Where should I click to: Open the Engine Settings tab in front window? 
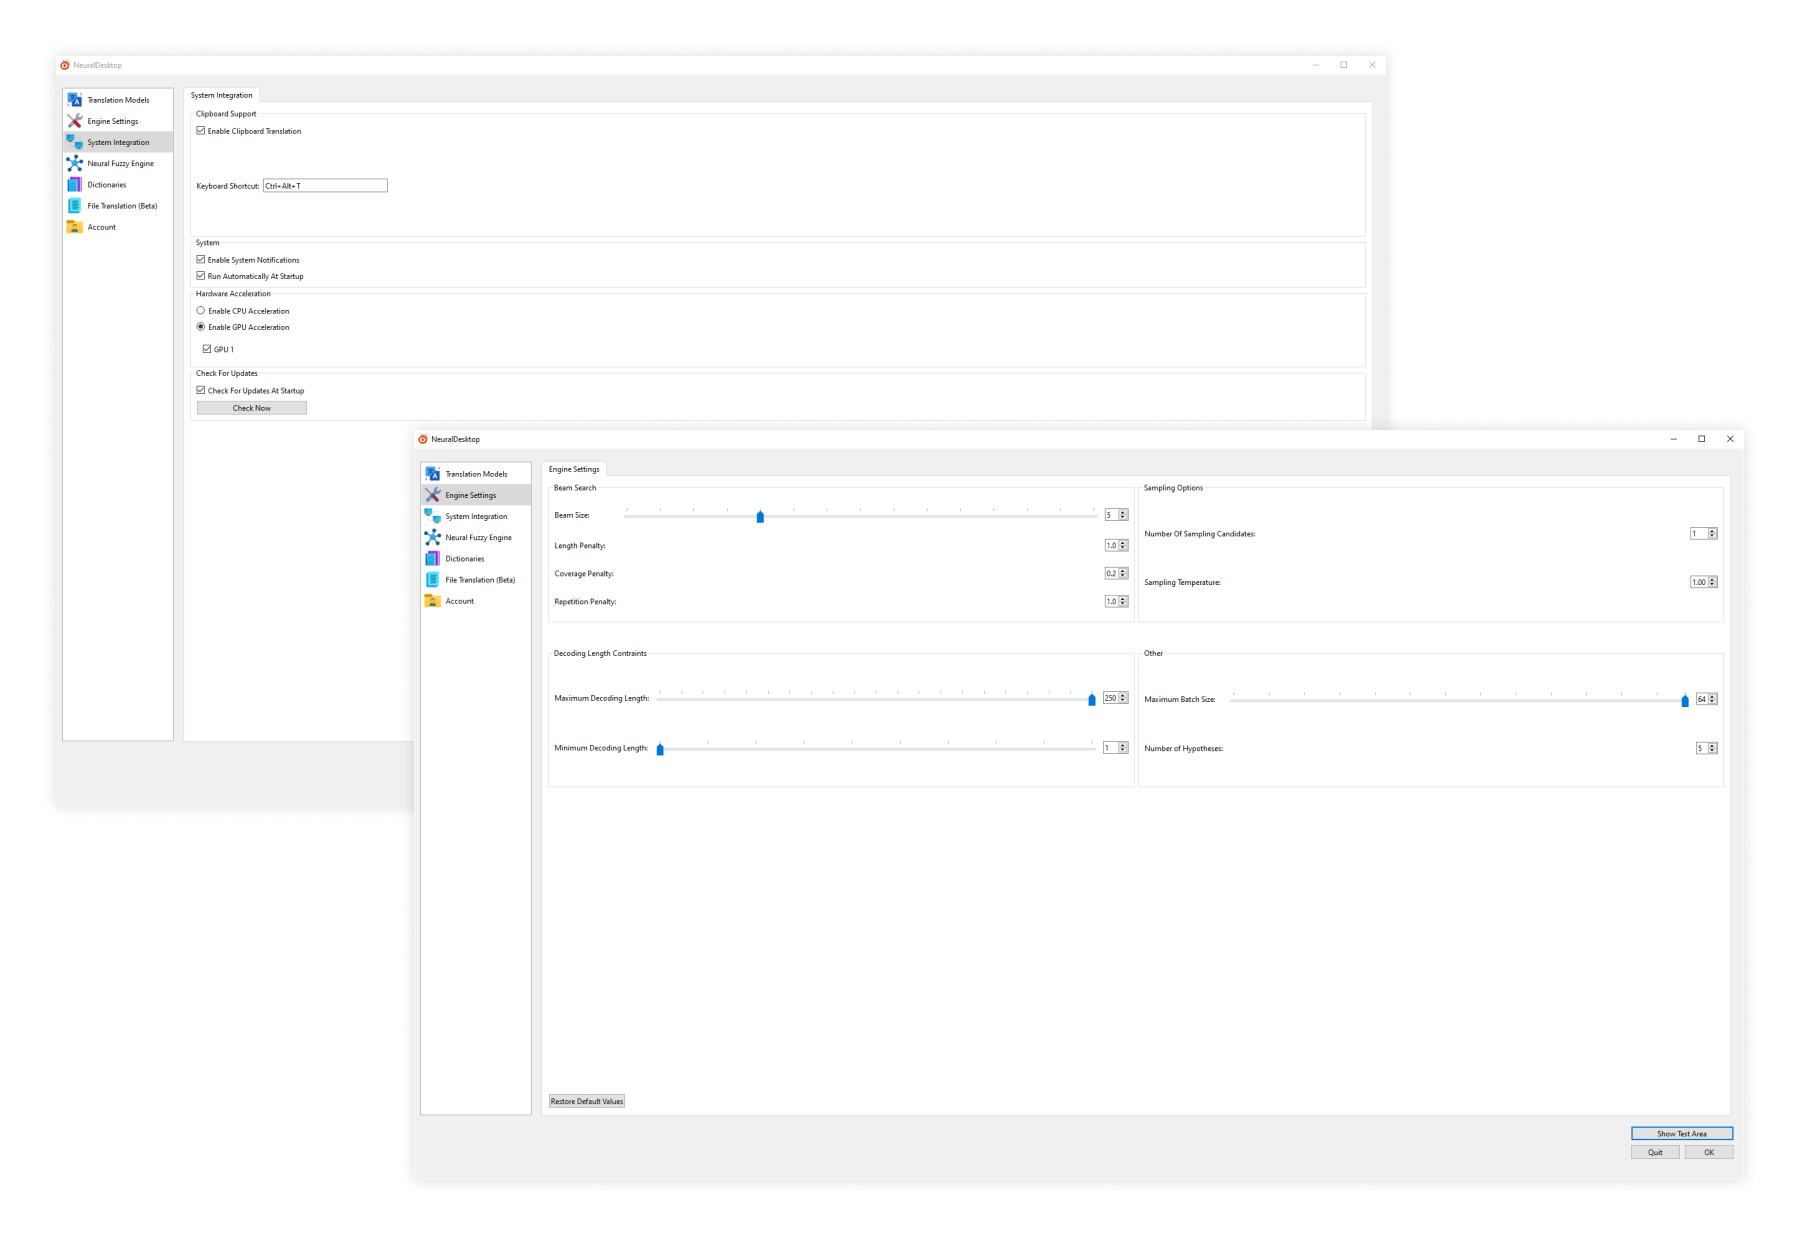click(x=574, y=469)
